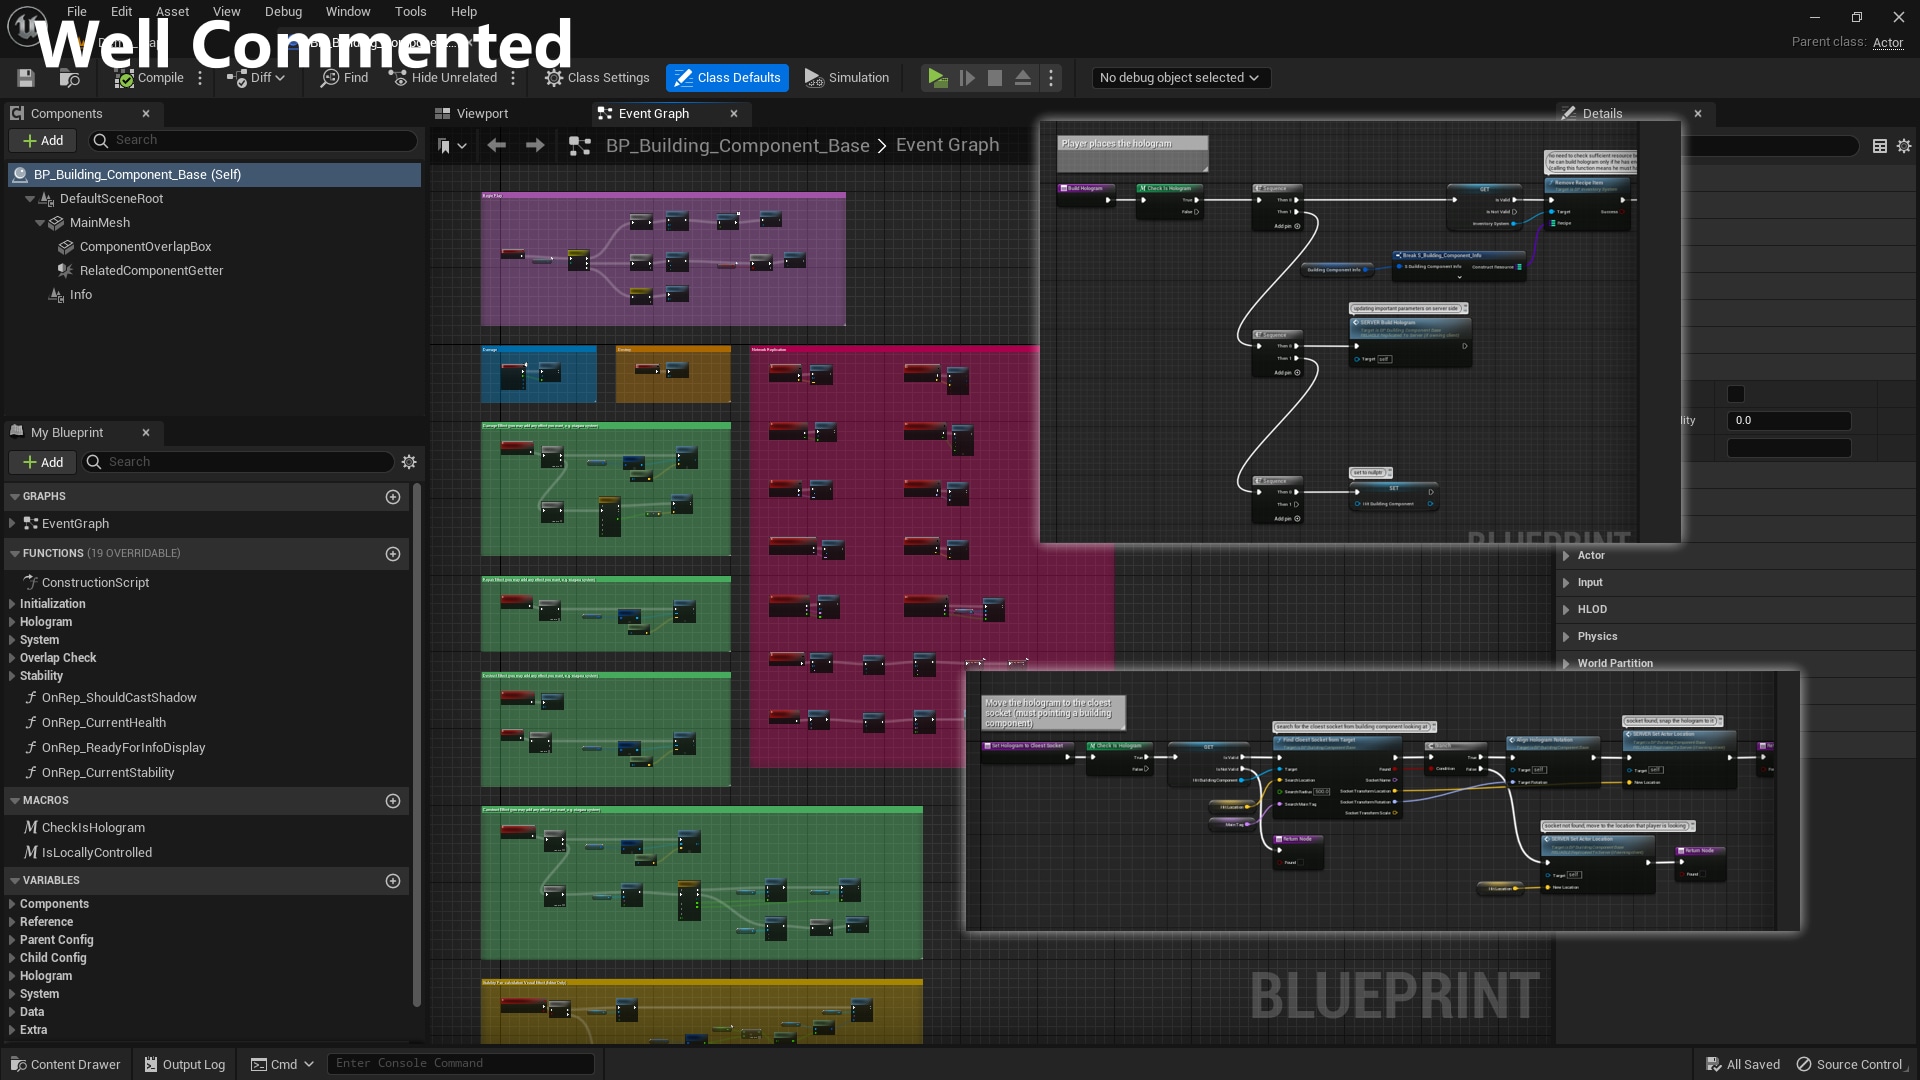Add a new graph with plus icon
Viewport: 1920px width, 1080px height.
pyautogui.click(x=393, y=497)
